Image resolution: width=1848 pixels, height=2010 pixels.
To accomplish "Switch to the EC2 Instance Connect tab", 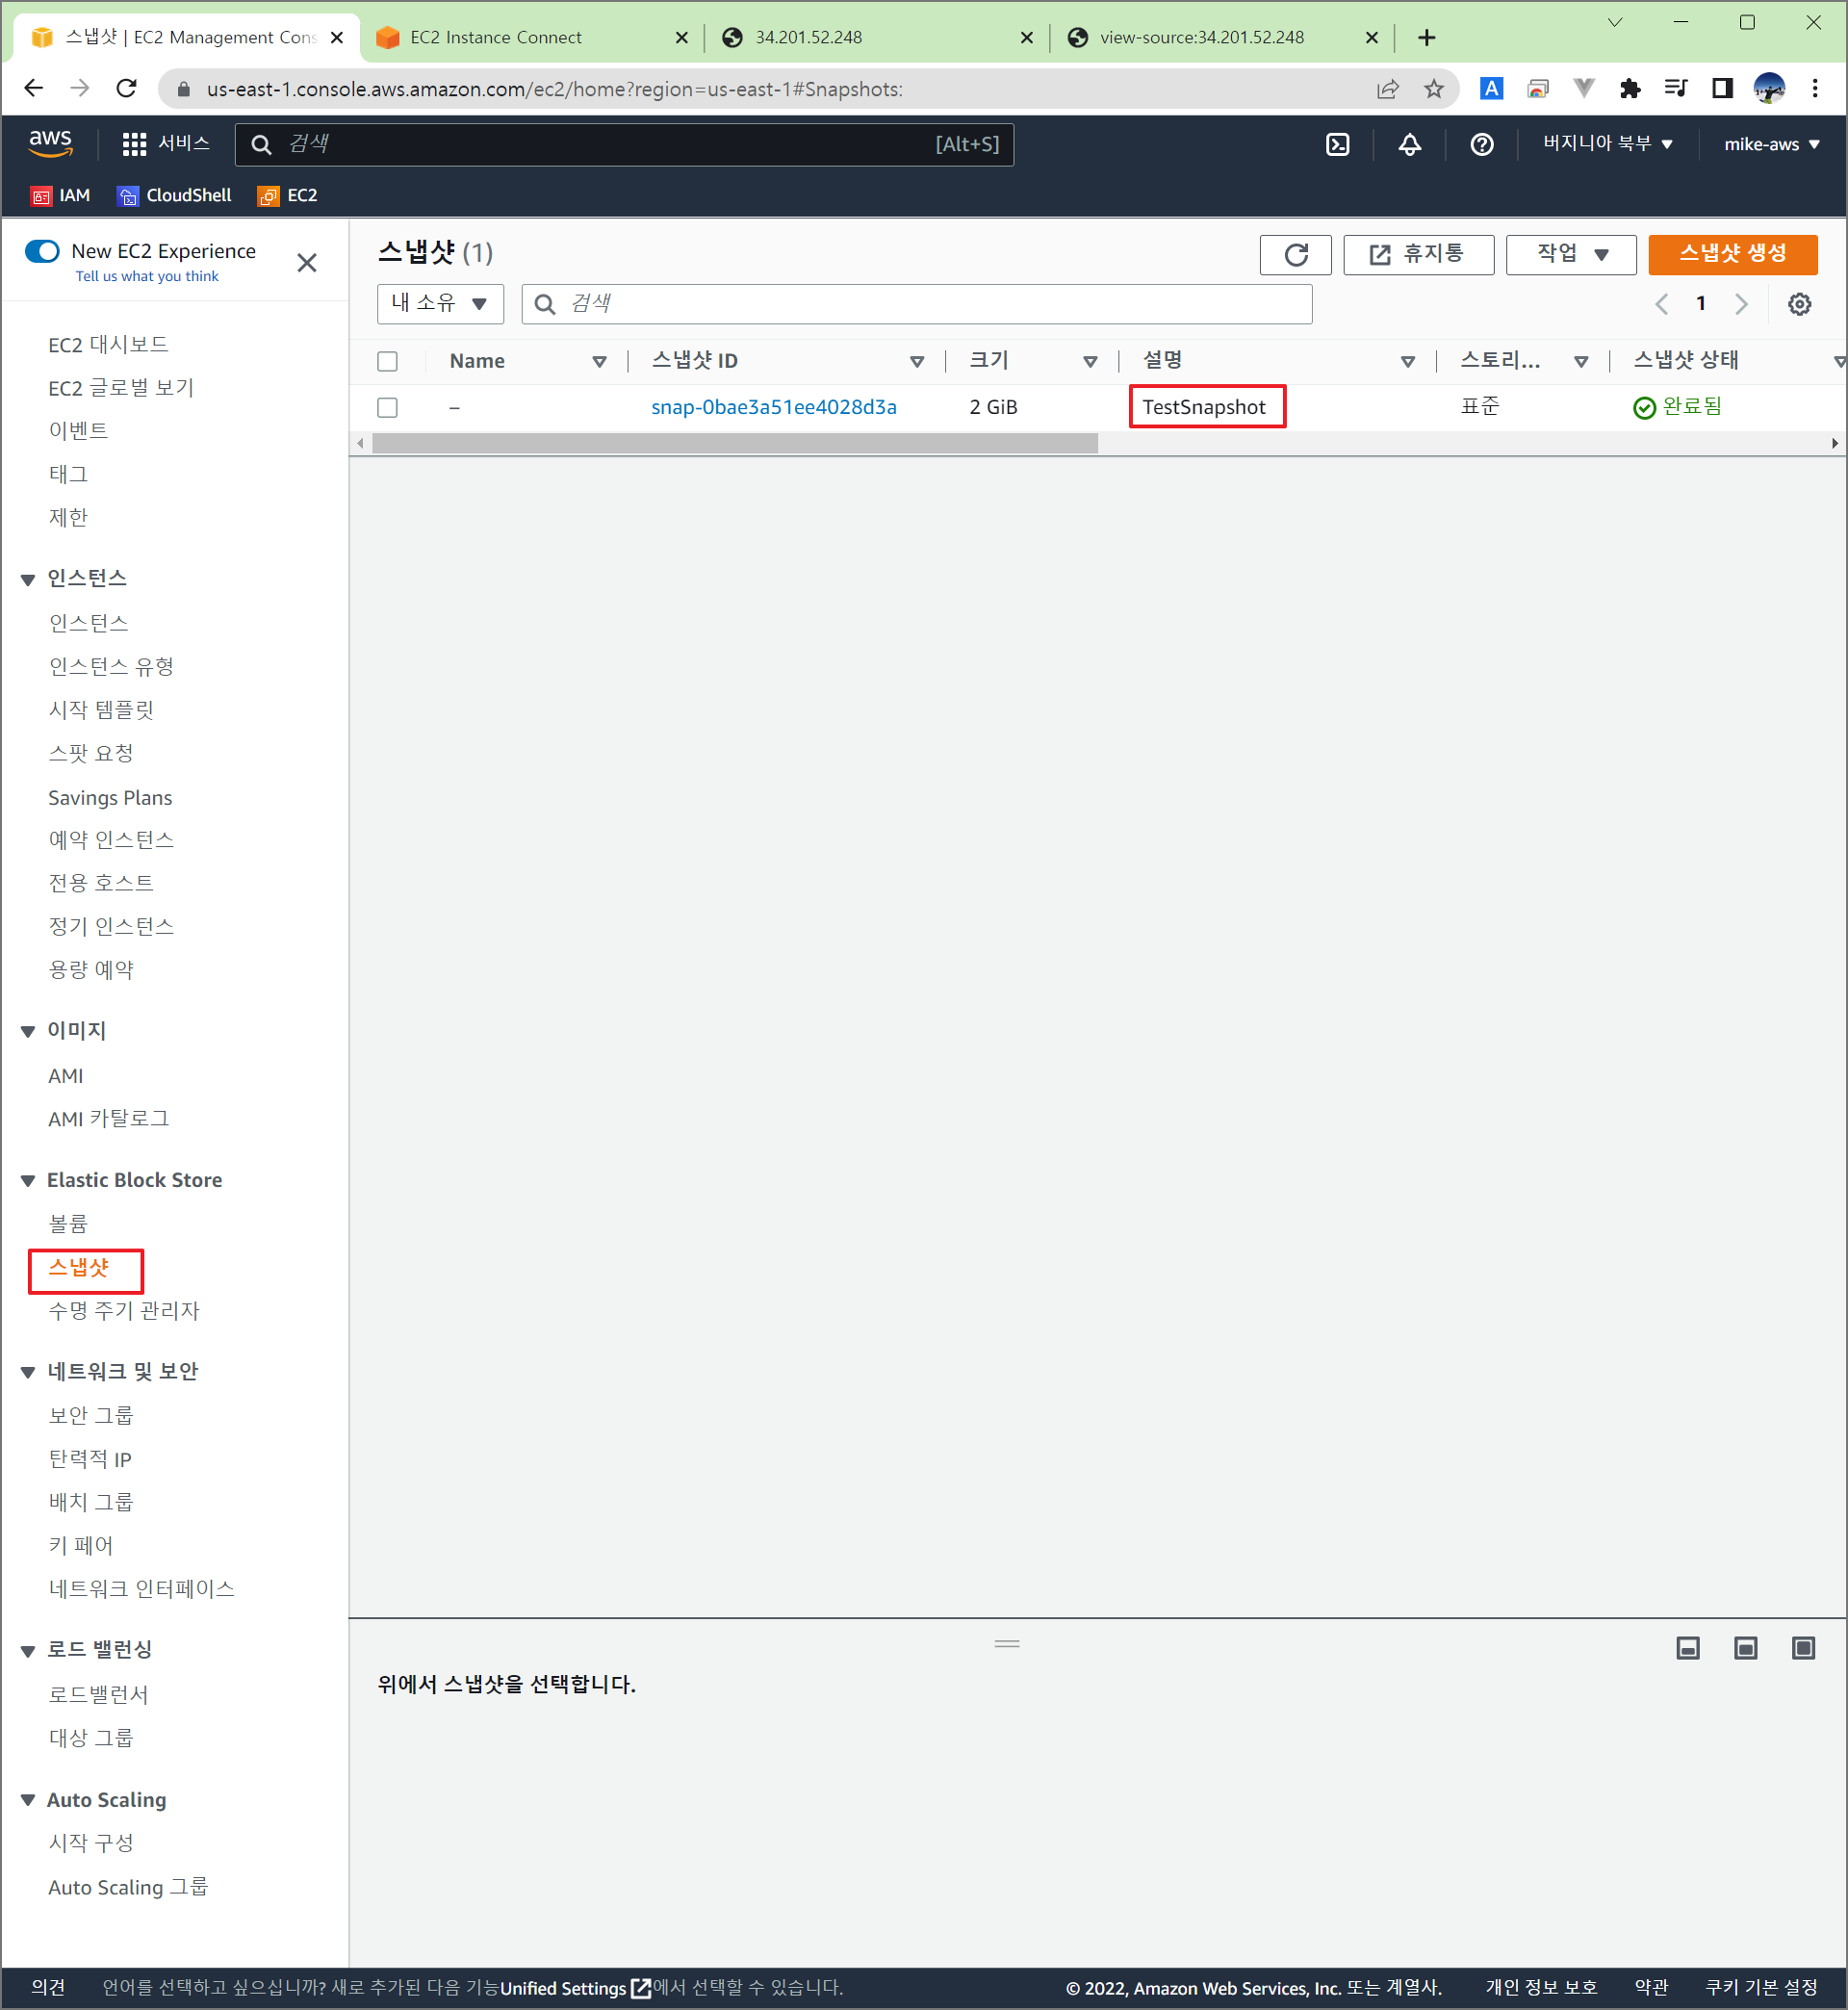I will pos(496,37).
